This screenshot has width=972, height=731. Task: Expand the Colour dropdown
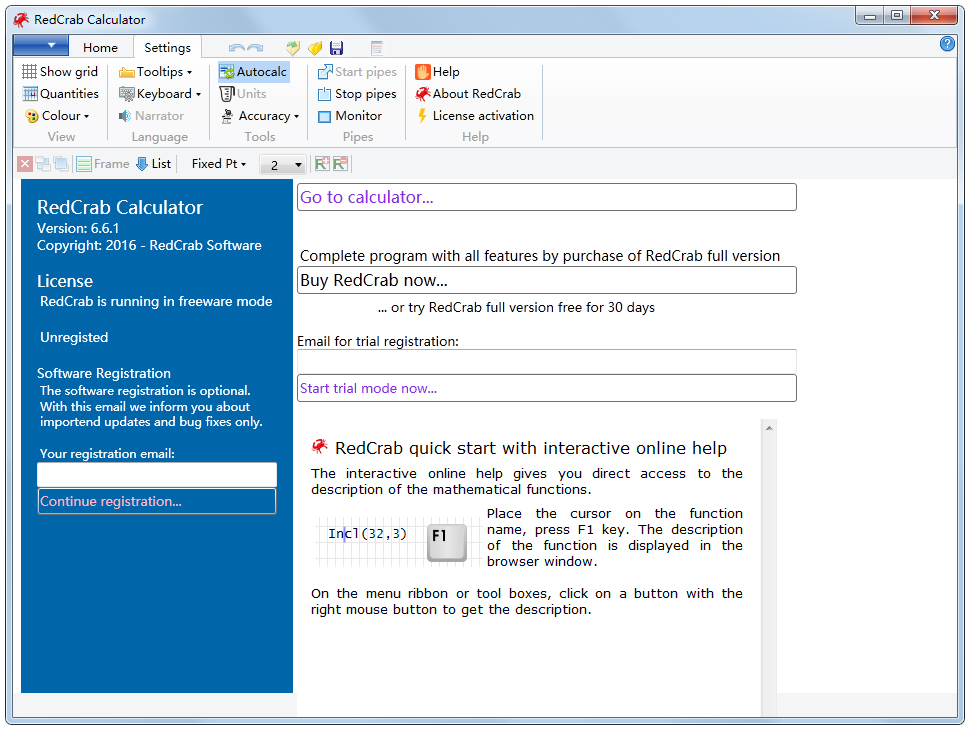click(57, 116)
